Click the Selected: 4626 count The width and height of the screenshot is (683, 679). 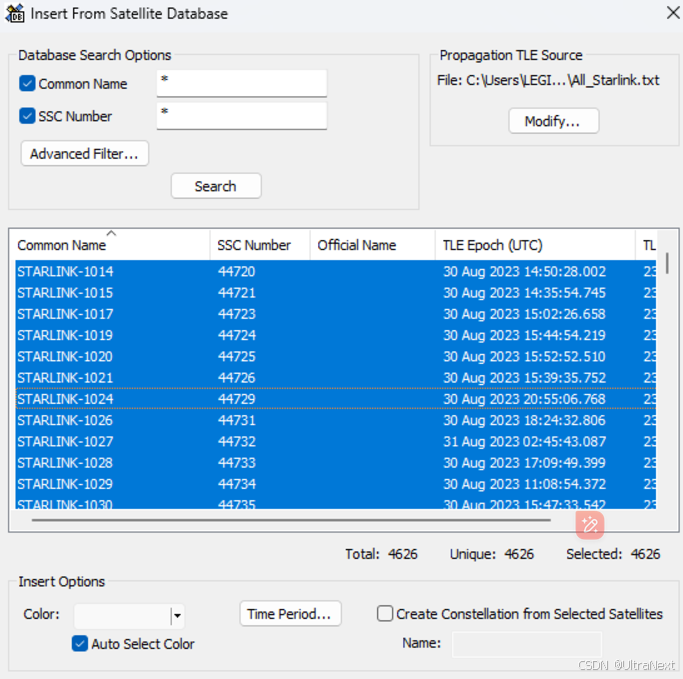click(x=613, y=554)
